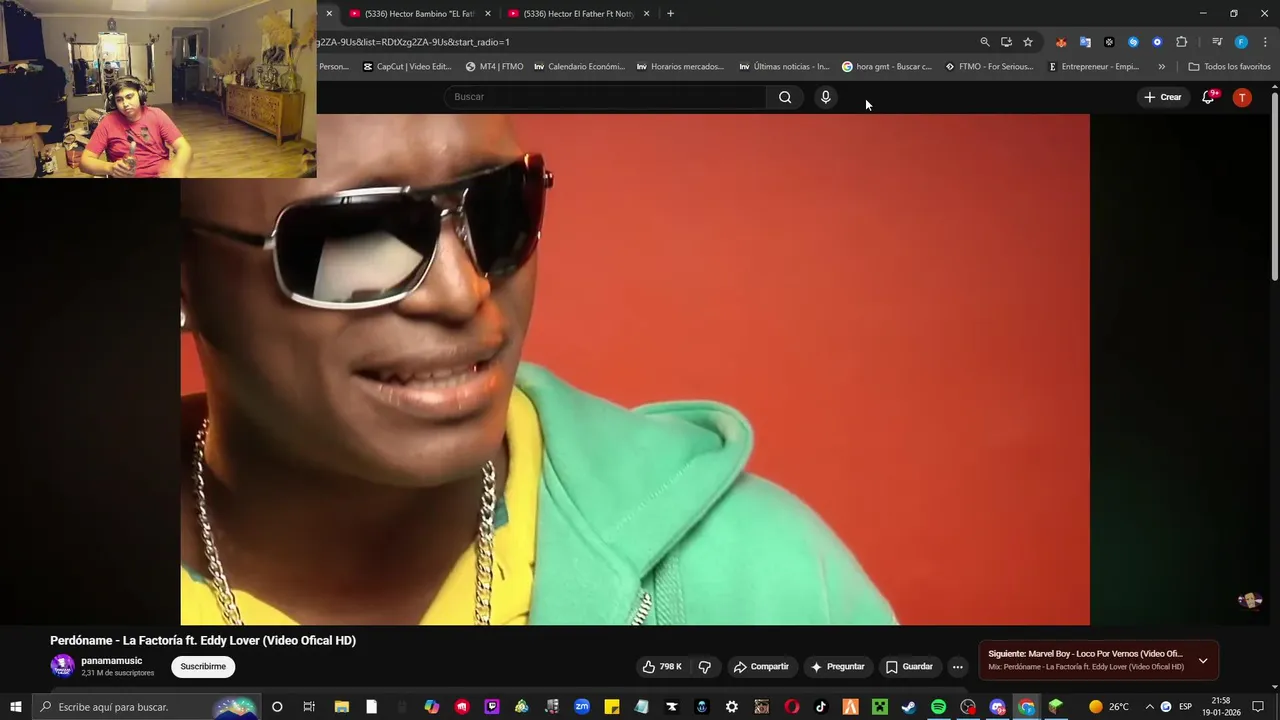Click the Crear button
This screenshot has height=720, width=1280.
click(1162, 97)
